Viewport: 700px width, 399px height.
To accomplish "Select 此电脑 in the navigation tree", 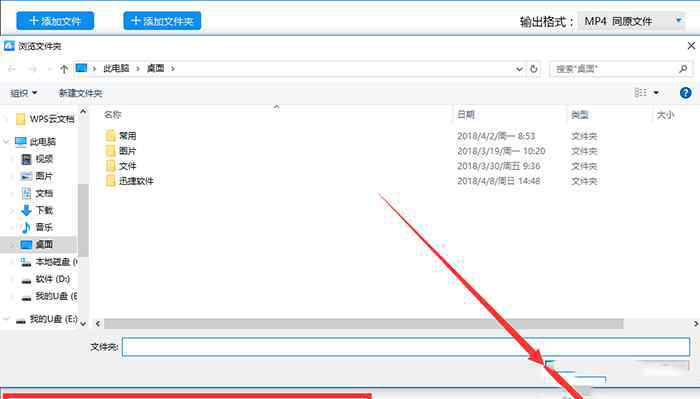I will [42, 142].
